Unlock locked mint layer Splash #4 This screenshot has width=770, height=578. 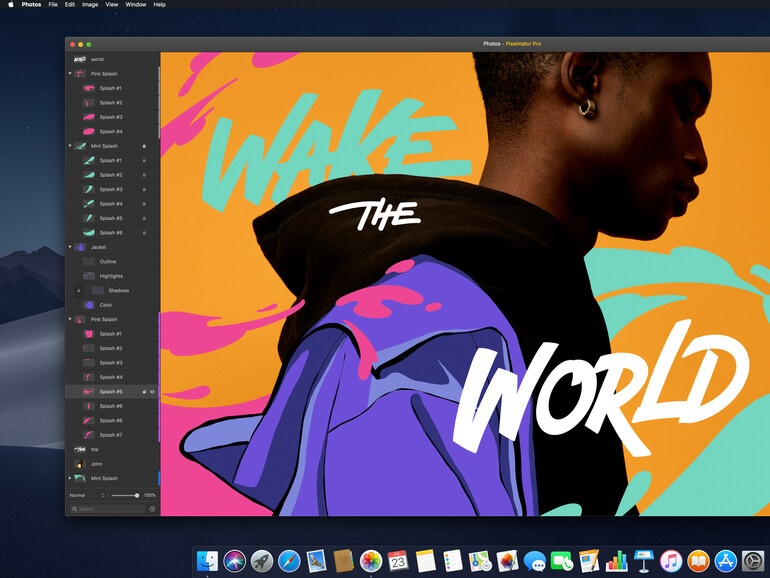pos(144,204)
